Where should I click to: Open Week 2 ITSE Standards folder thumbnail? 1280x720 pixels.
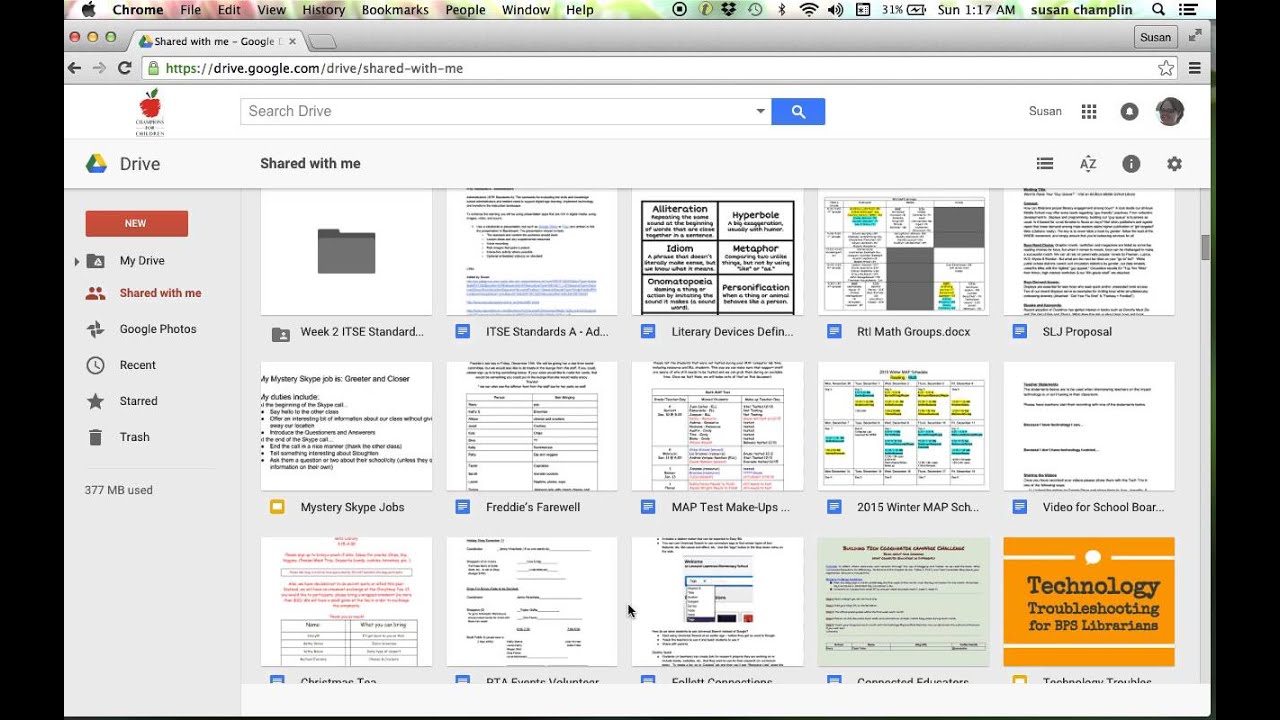347,251
